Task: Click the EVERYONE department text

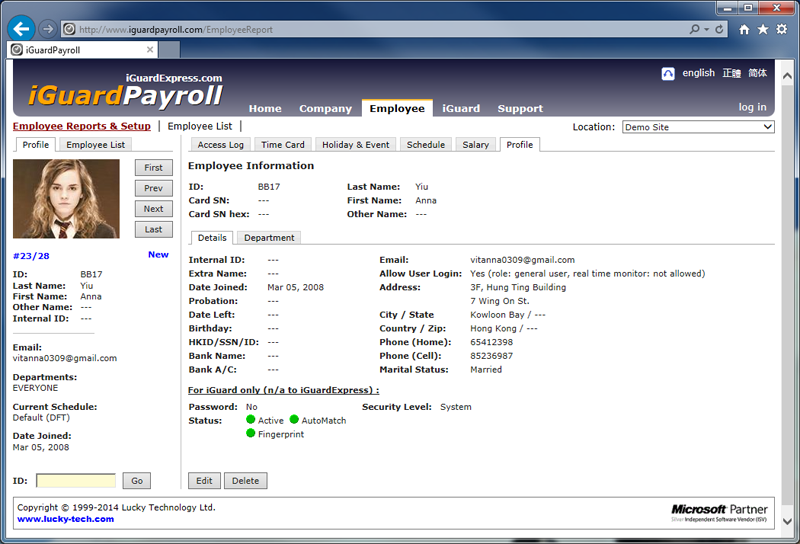Action: click(35, 388)
